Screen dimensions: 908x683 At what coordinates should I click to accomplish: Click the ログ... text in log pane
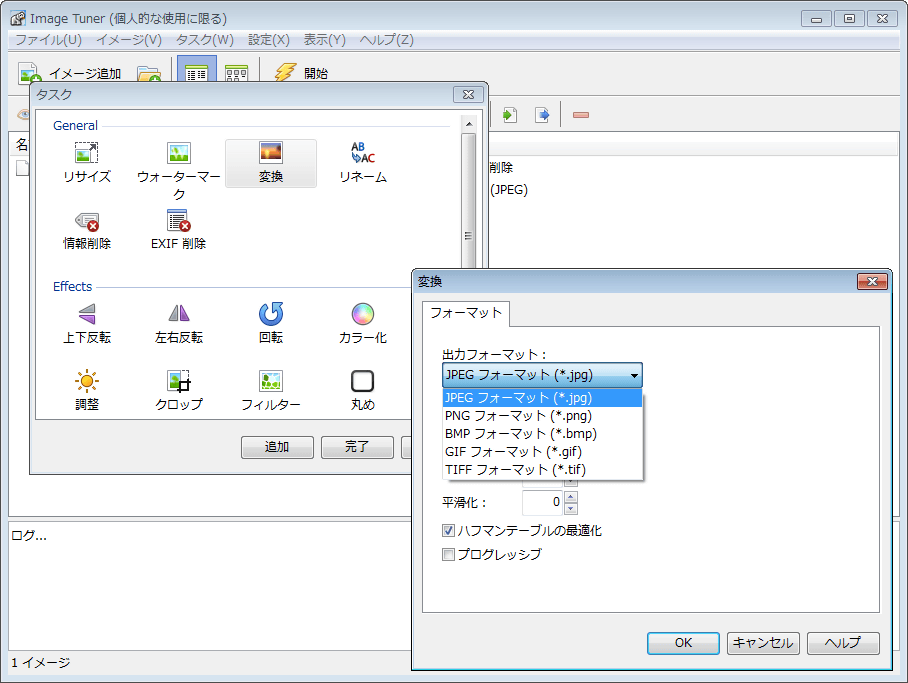click(x=29, y=535)
